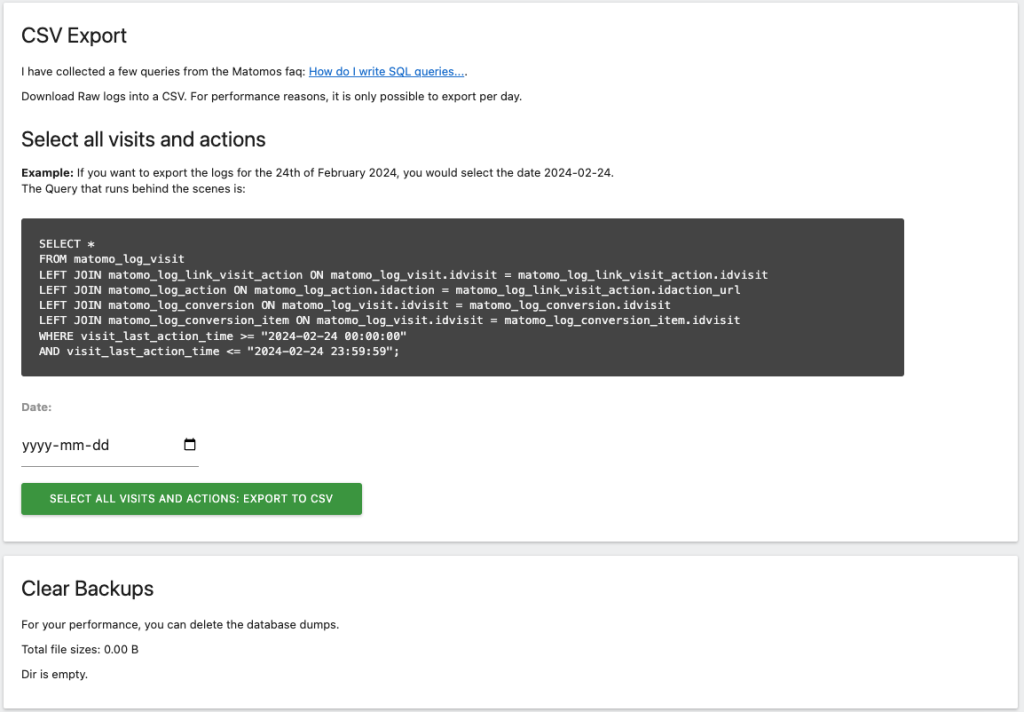Screen dimensions: 1024x712
Task: Click the 'Dir is empty.' message
Action: coord(54,674)
